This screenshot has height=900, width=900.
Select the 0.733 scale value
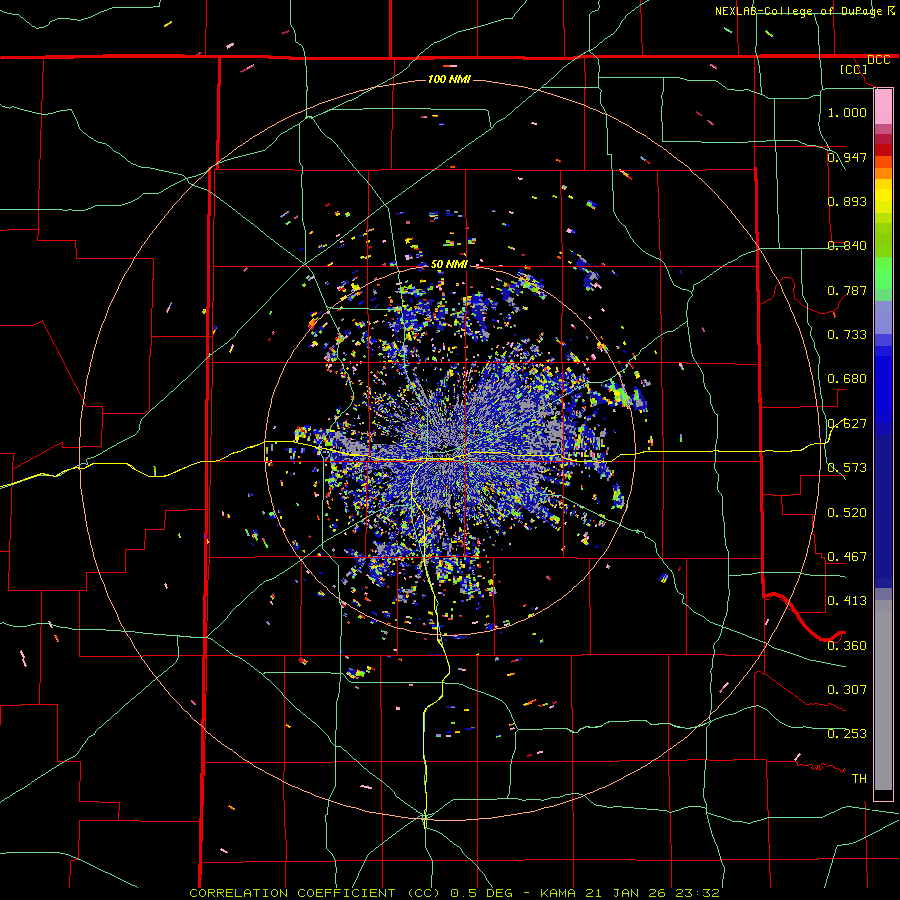847,334
